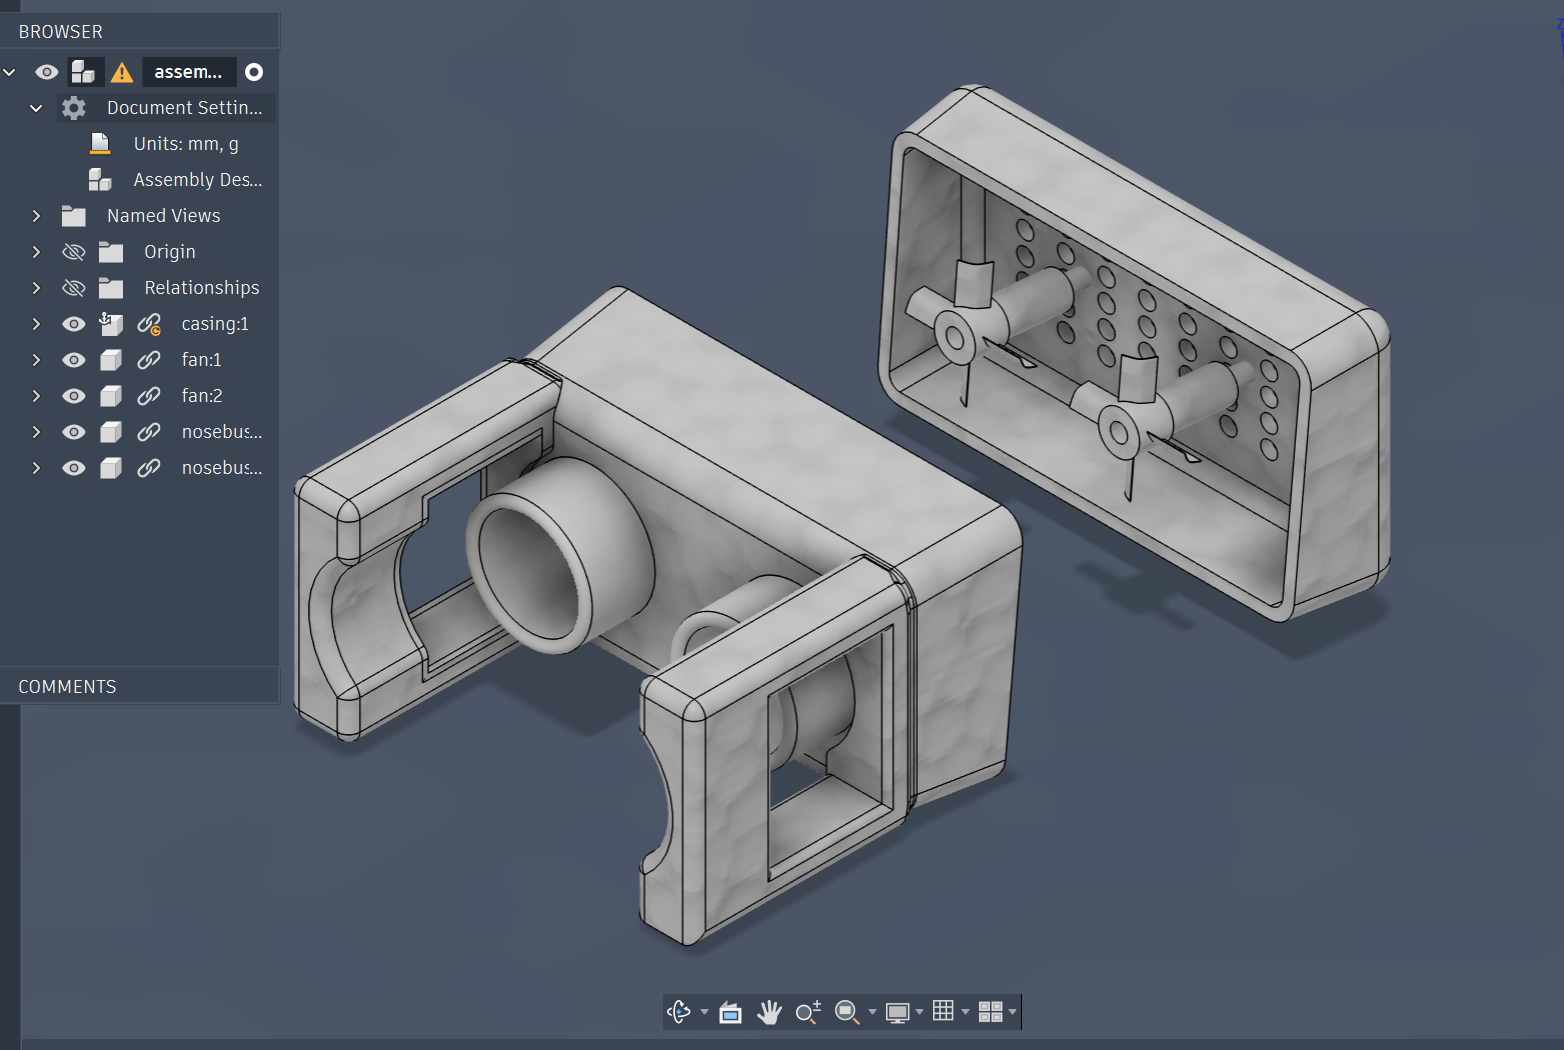This screenshot has width=1564, height=1050.
Task: Select the Named Views label
Action: (164, 216)
